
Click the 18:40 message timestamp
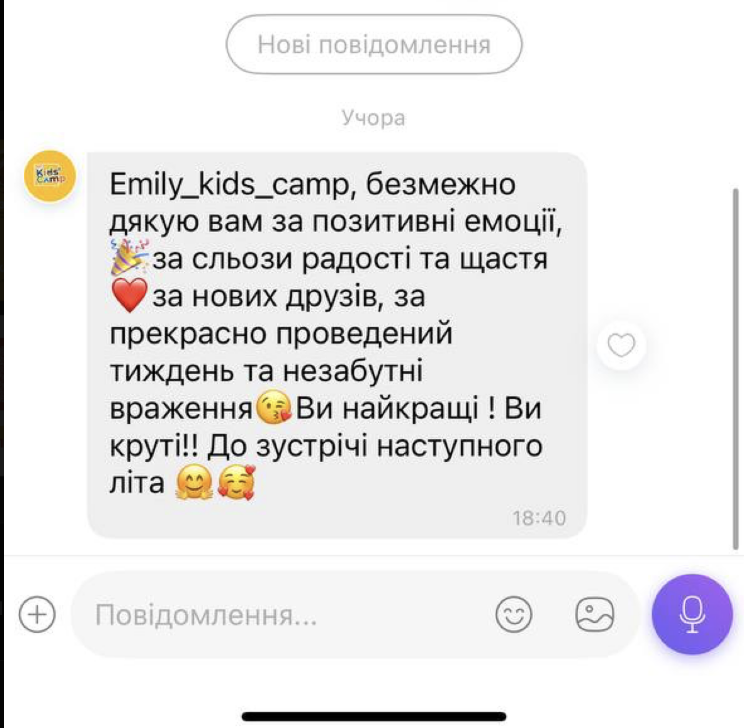pyautogui.click(x=539, y=518)
